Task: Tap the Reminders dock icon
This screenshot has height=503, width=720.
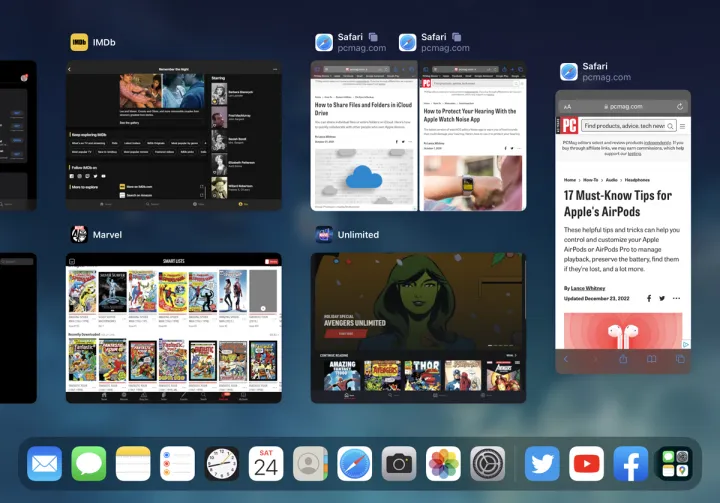Action: point(177,464)
